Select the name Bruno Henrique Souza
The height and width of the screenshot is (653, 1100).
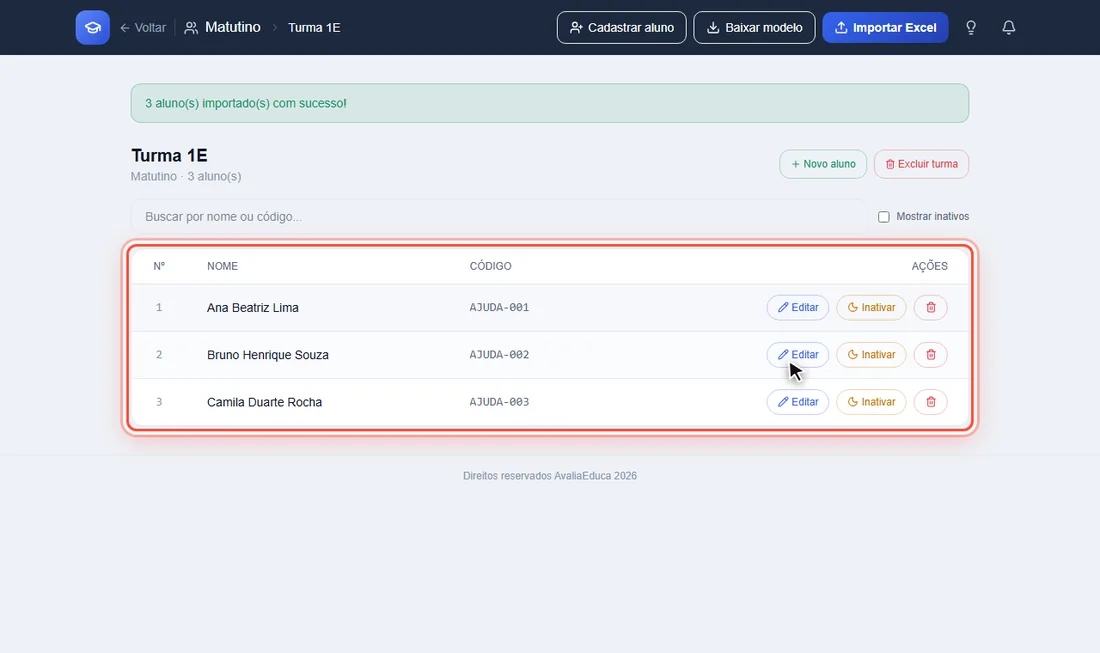click(x=268, y=355)
